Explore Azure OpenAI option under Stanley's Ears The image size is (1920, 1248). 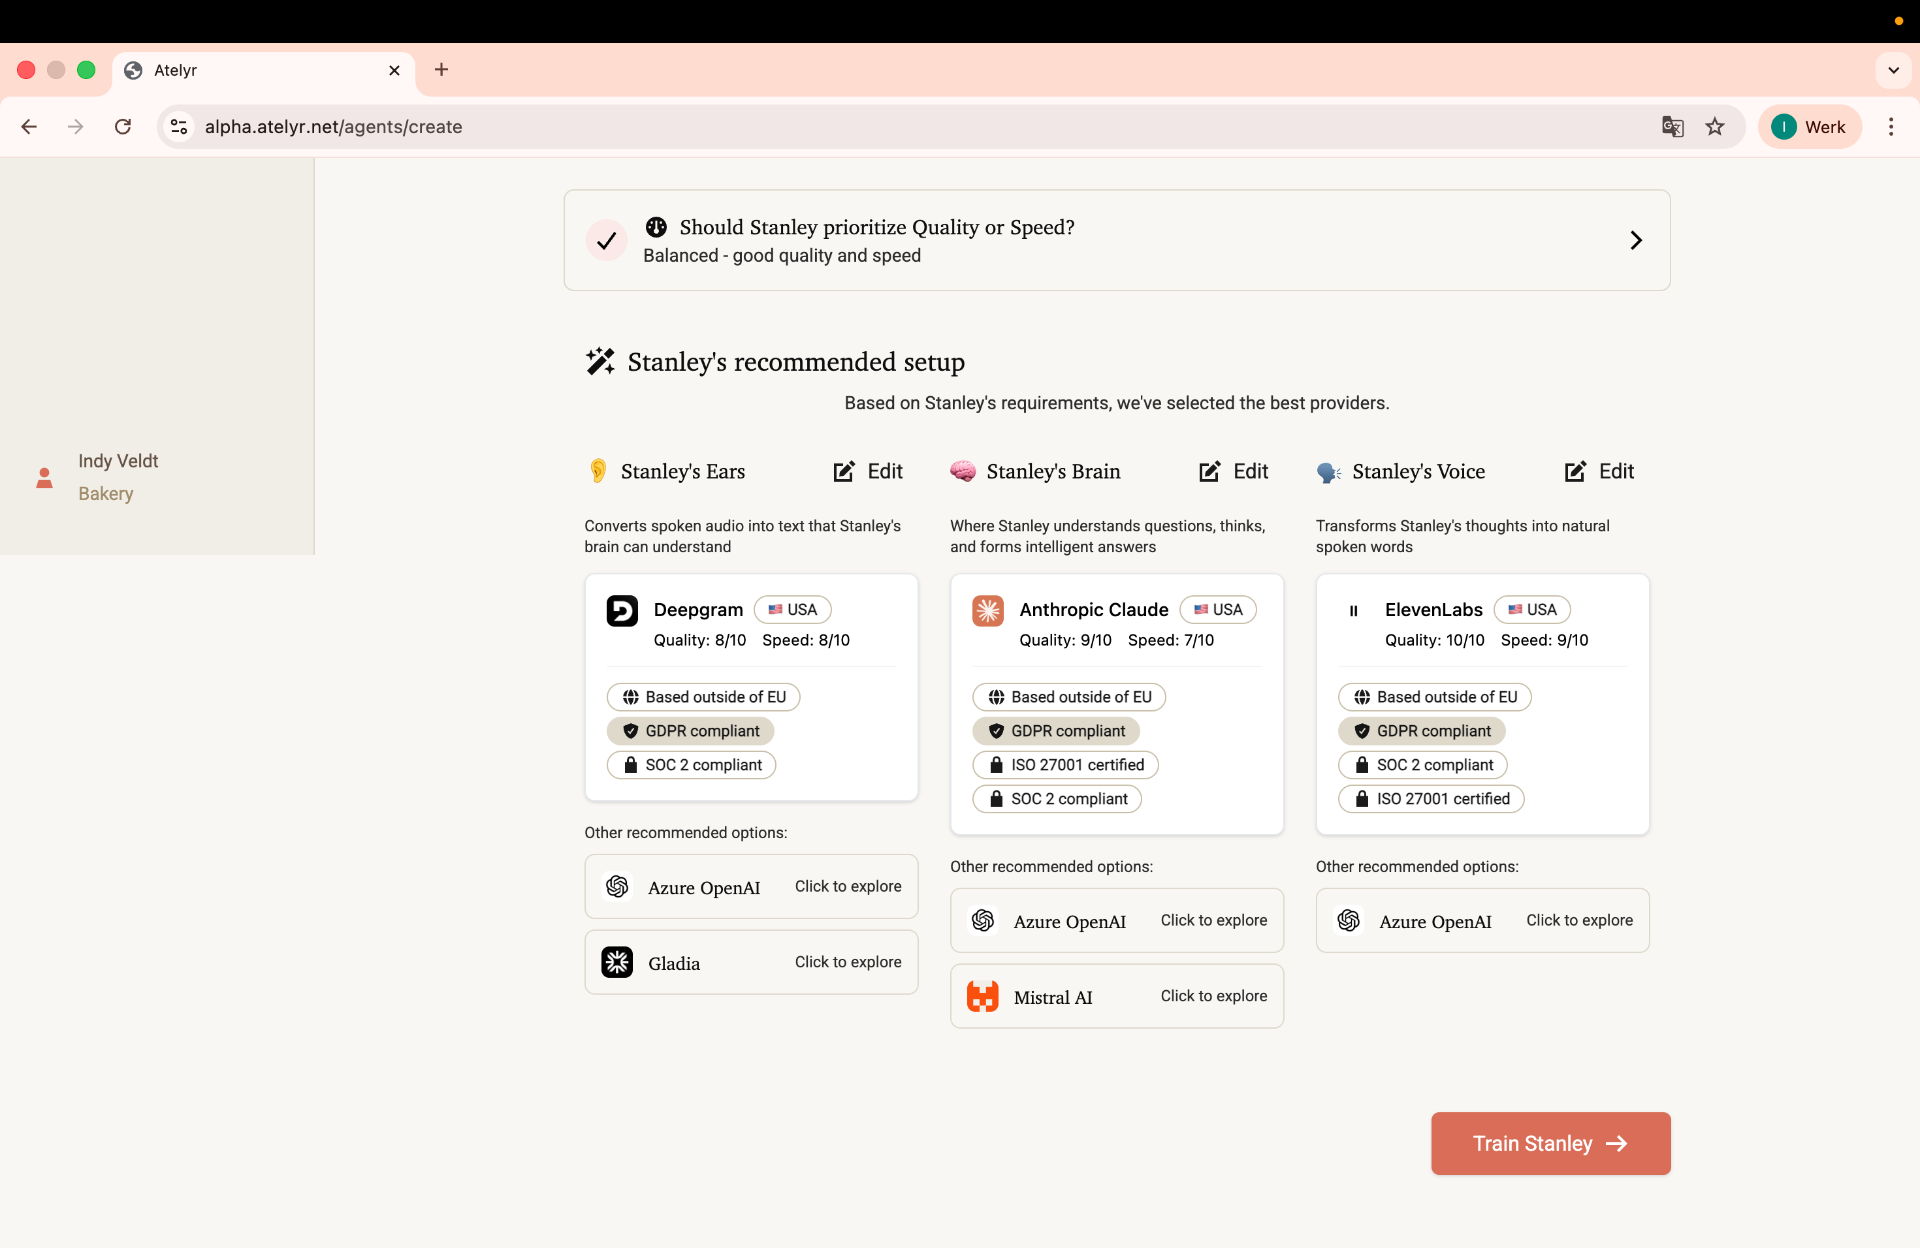pos(751,887)
